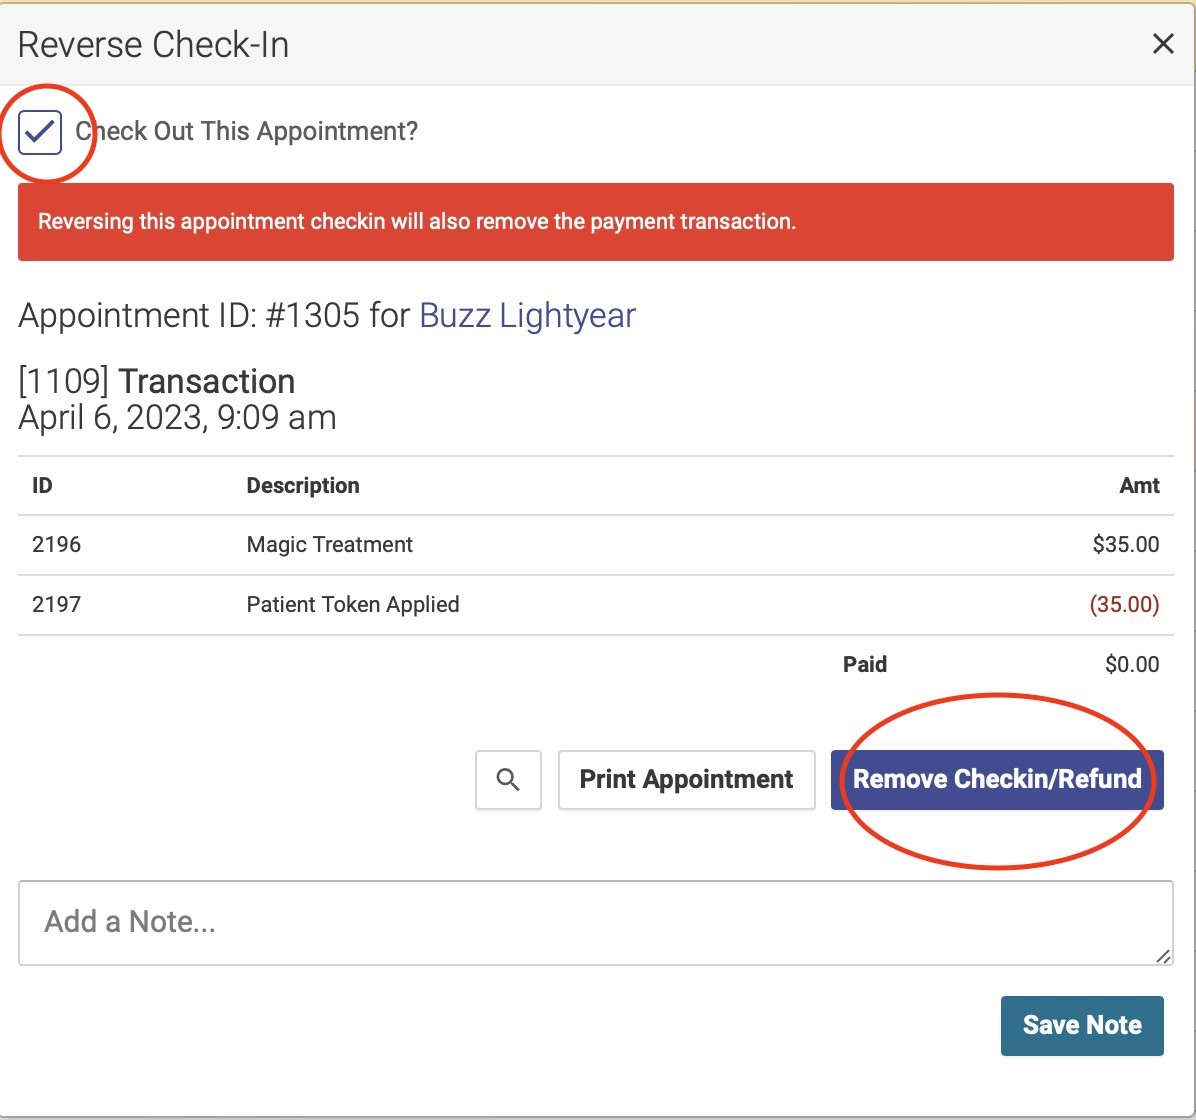Click the Check Out This Appointment label
This screenshot has height=1120, width=1196.
coord(246,131)
